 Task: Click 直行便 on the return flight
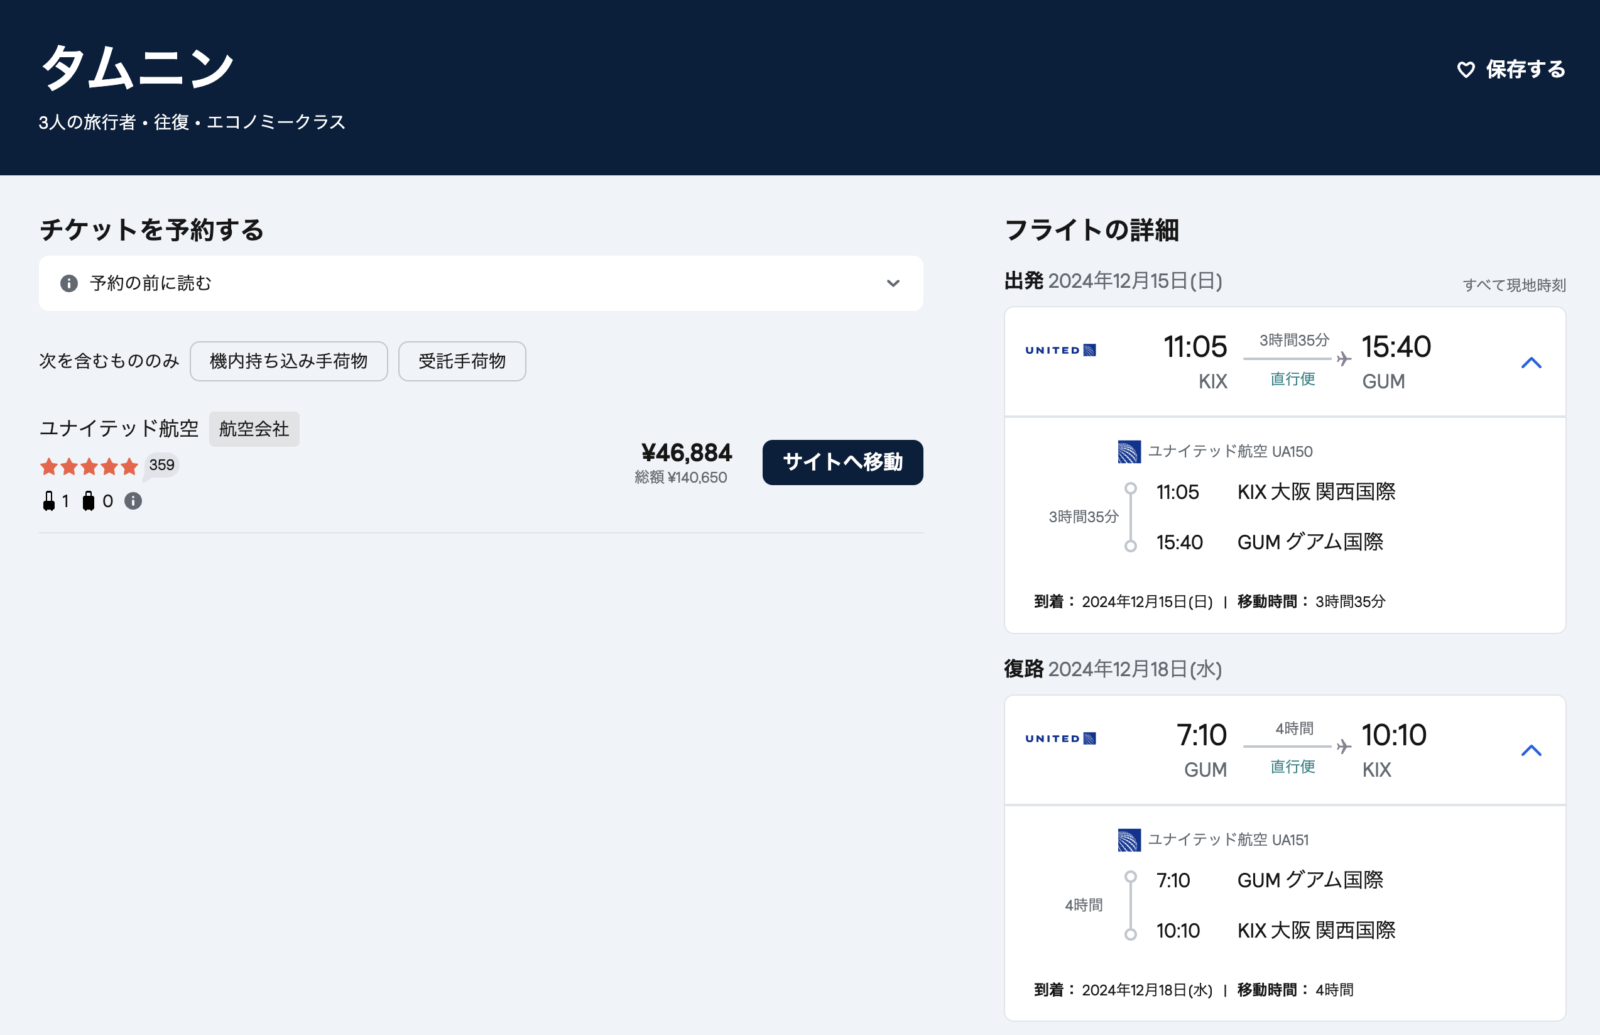click(1293, 767)
